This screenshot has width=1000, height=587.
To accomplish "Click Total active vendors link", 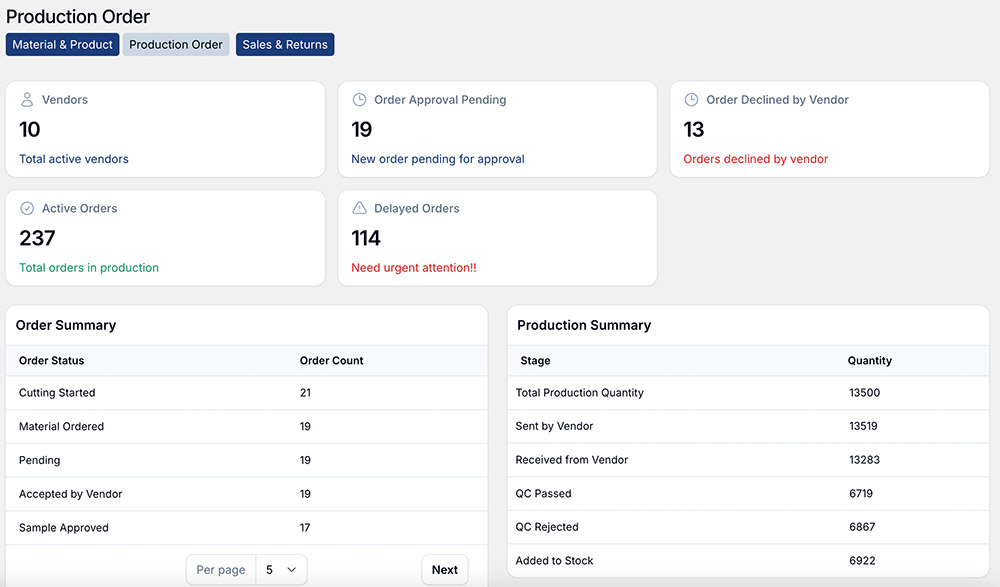I will coord(74,159).
